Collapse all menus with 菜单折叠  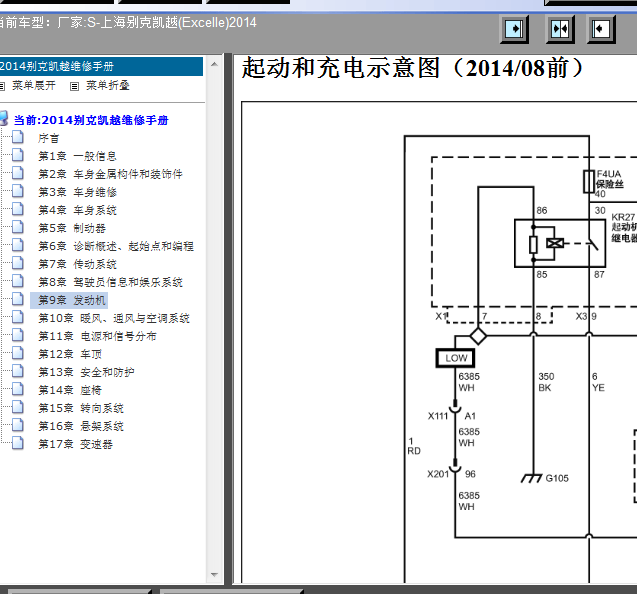(107, 86)
